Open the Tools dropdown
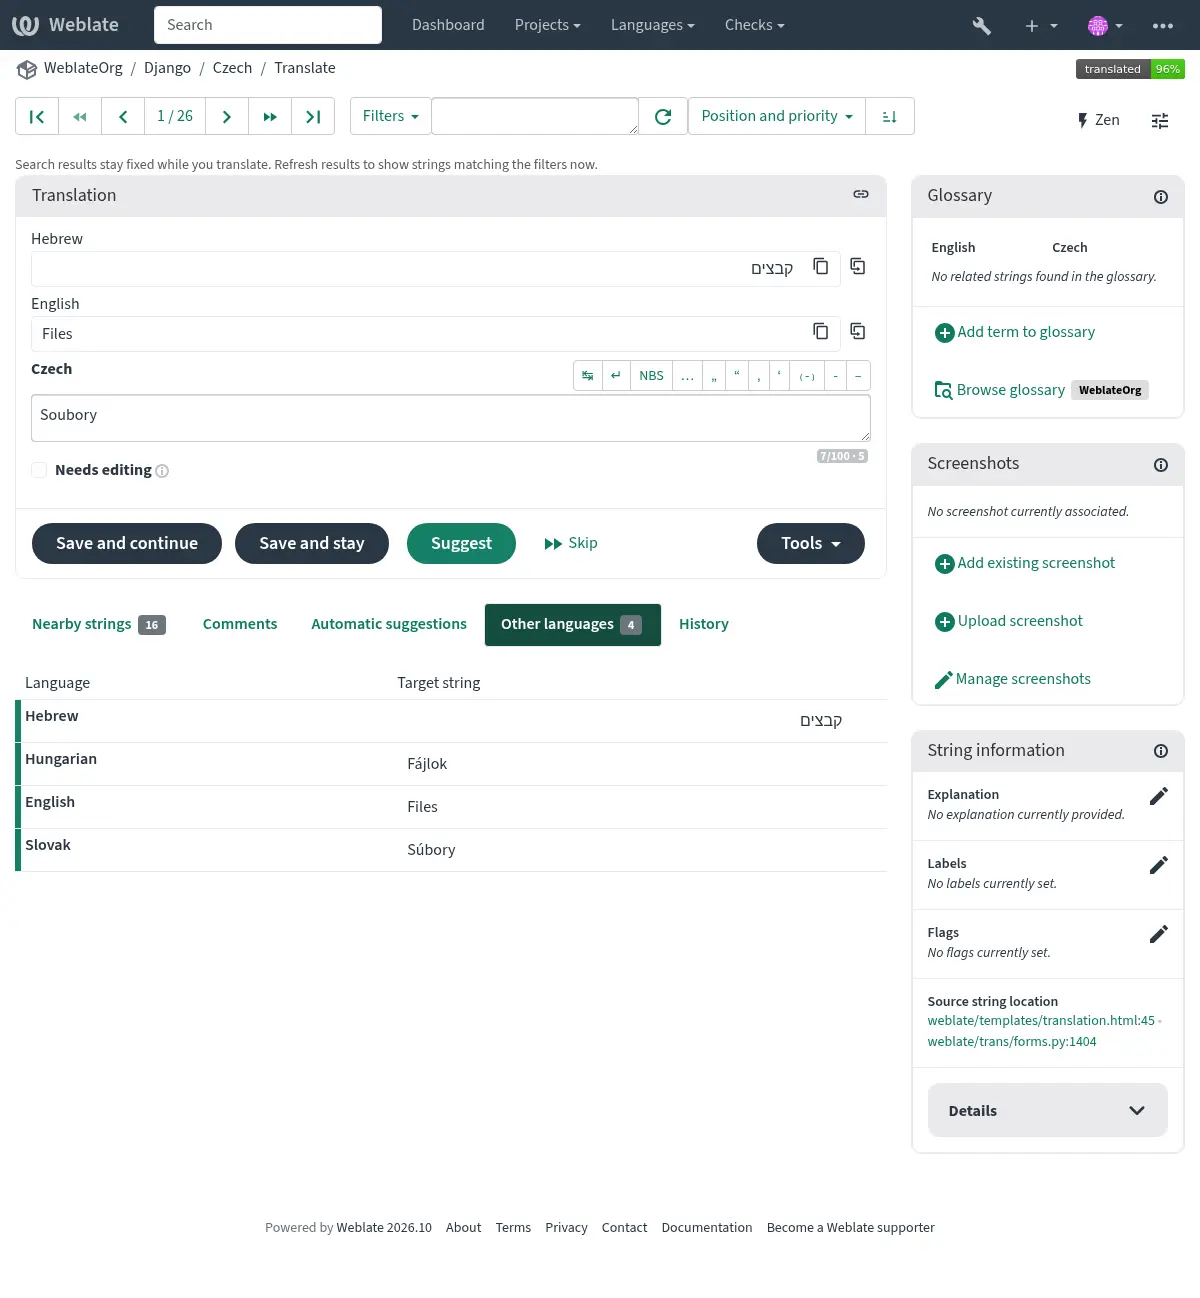The width and height of the screenshot is (1200, 1298). pos(811,543)
